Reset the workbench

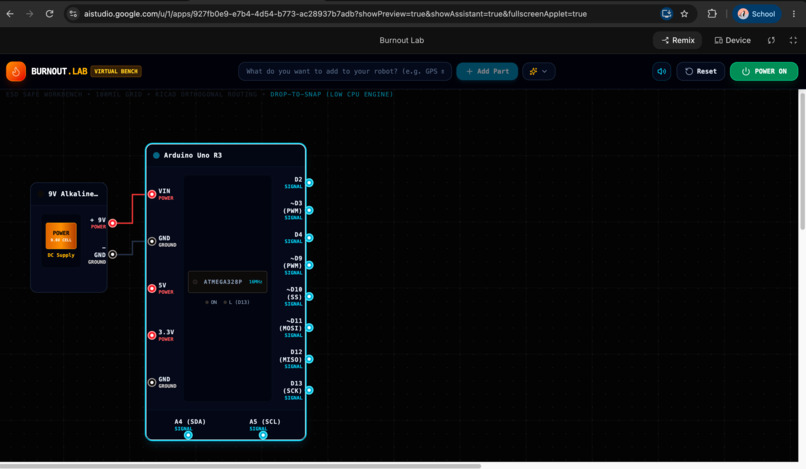click(701, 71)
